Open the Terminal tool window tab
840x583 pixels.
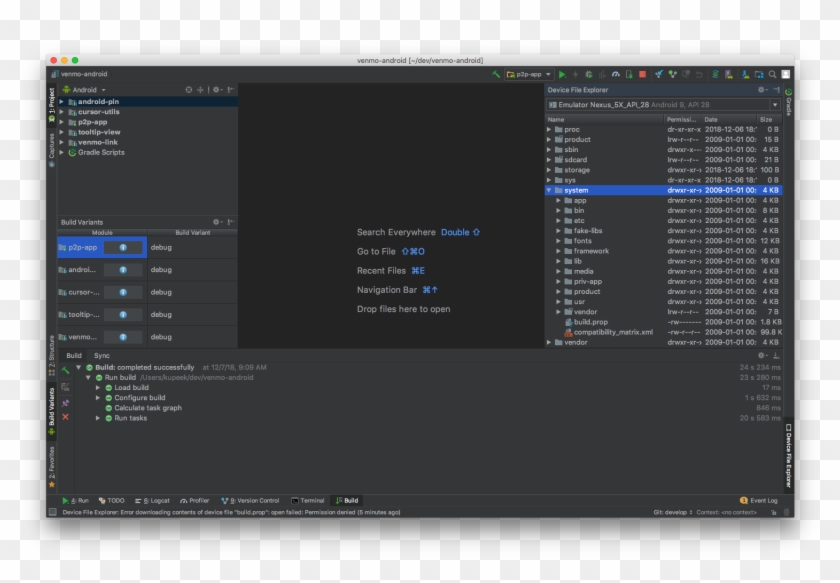pos(308,500)
